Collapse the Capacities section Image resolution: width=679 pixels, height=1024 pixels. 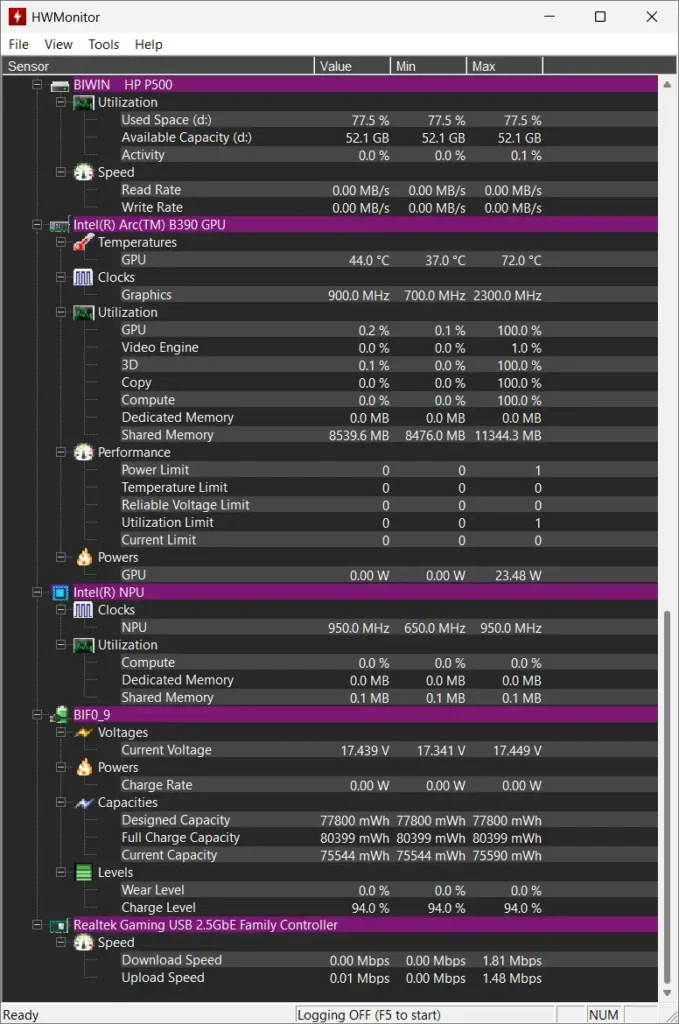tap(61, 803)
